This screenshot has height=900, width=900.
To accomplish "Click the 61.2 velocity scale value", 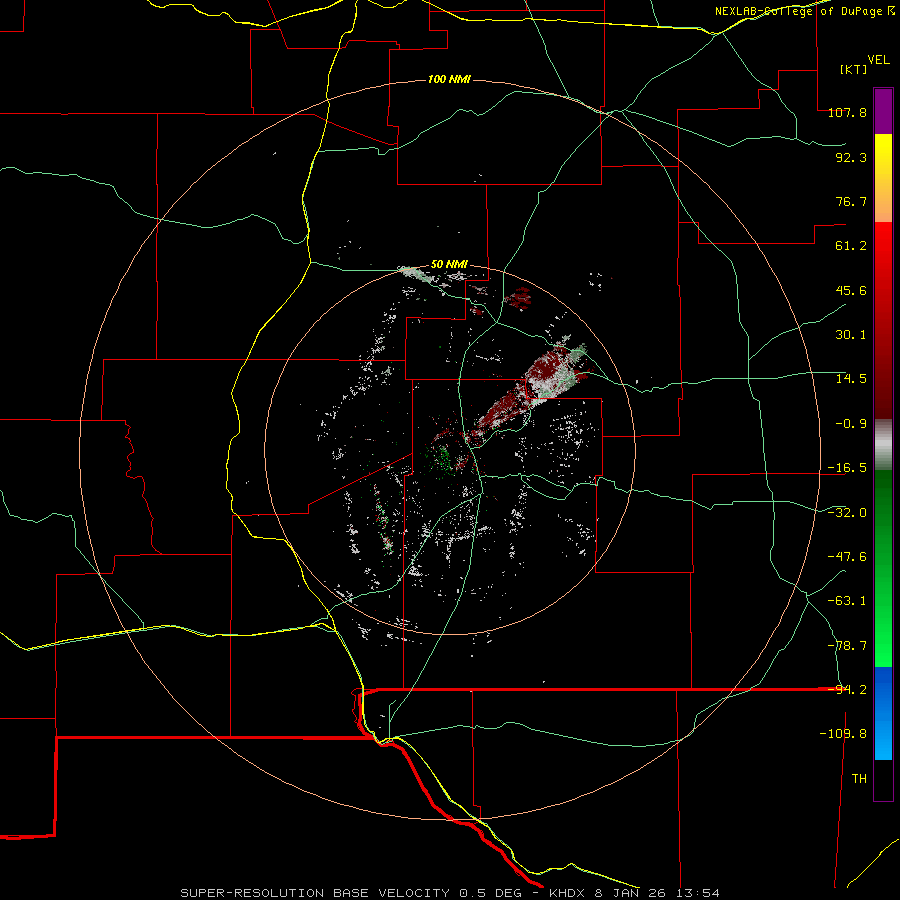I will pyautogui.click(x=851, y=246).
